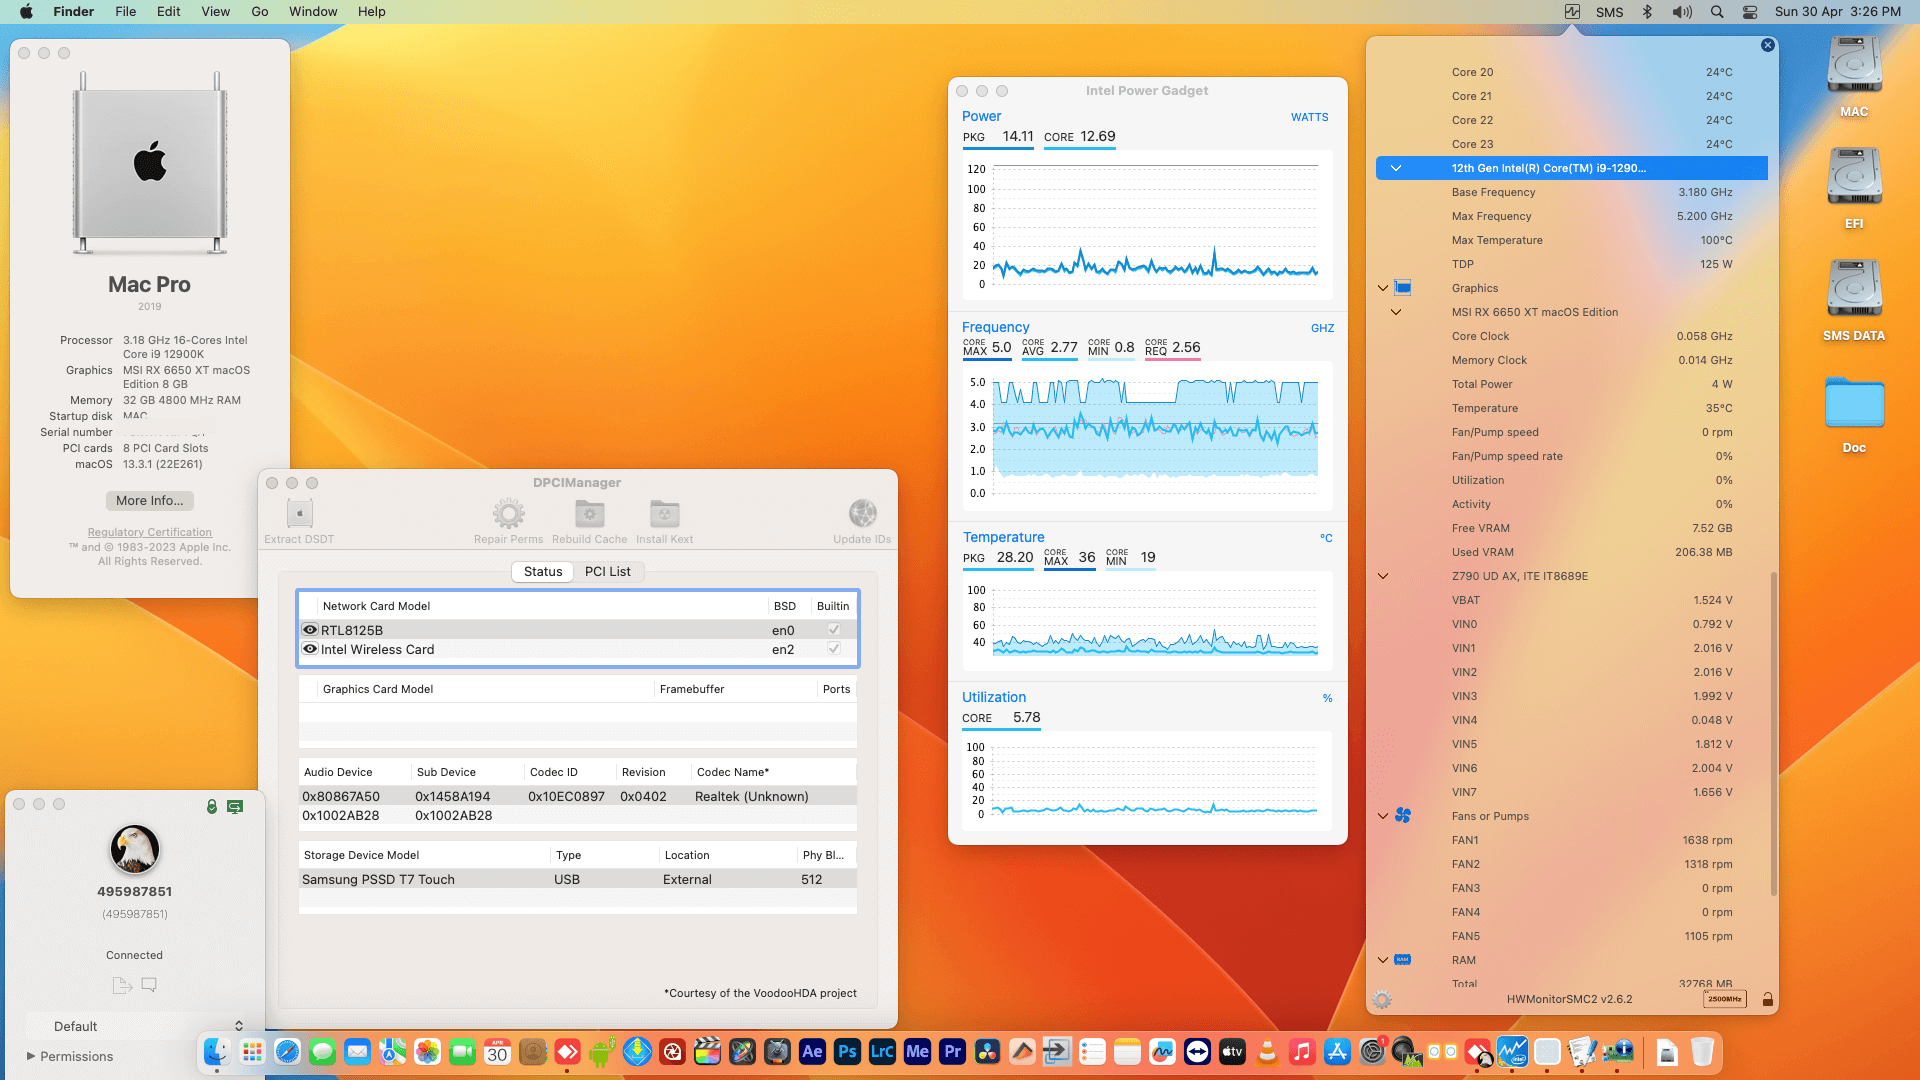Open Photoshop from the Dock
The image size is (1920, 1080).
coord(847,1051)
